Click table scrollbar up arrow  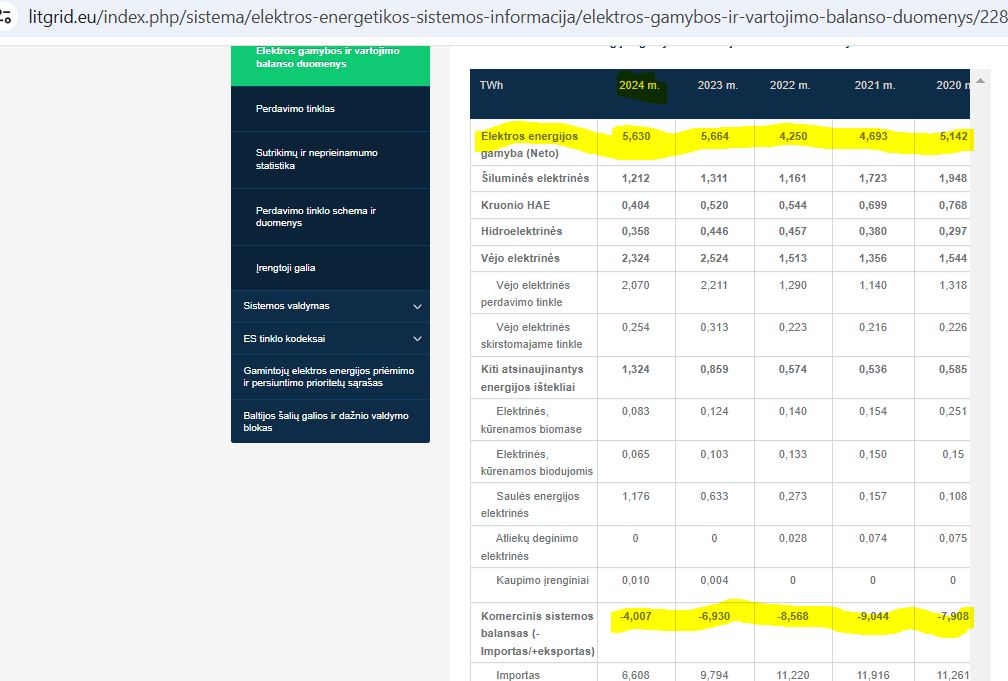click(x=980, y=80)
